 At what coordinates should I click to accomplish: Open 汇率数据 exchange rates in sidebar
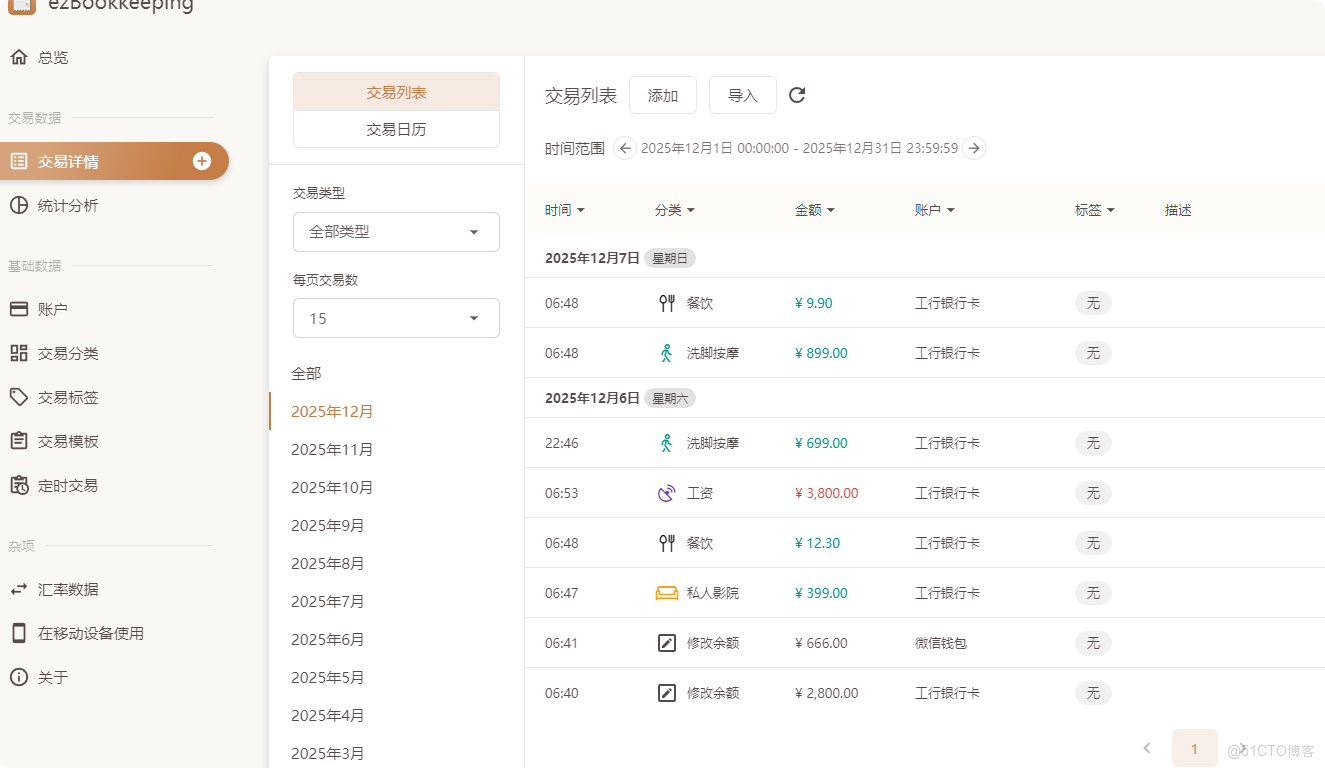(68, 589)
